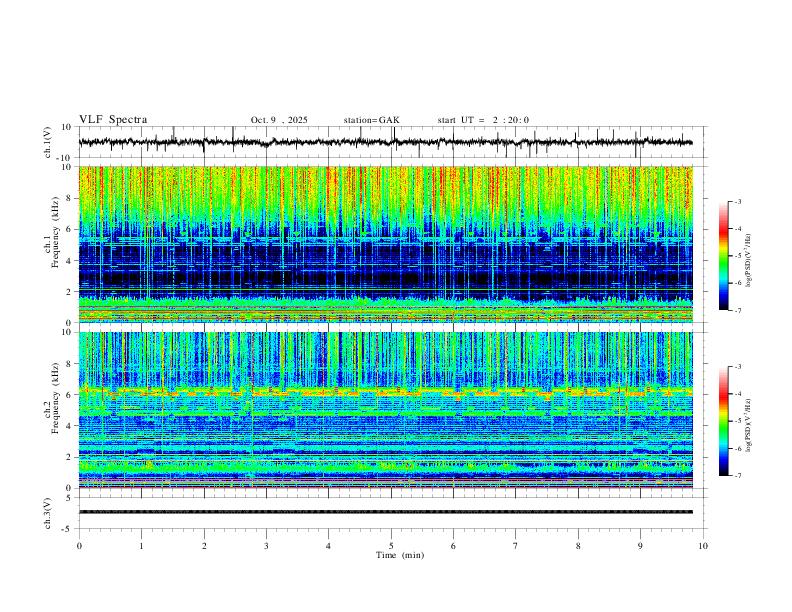792x612 pixels.
Task: Select the ch.1 spectrogram color bar
Action: (x=723, y=256)
